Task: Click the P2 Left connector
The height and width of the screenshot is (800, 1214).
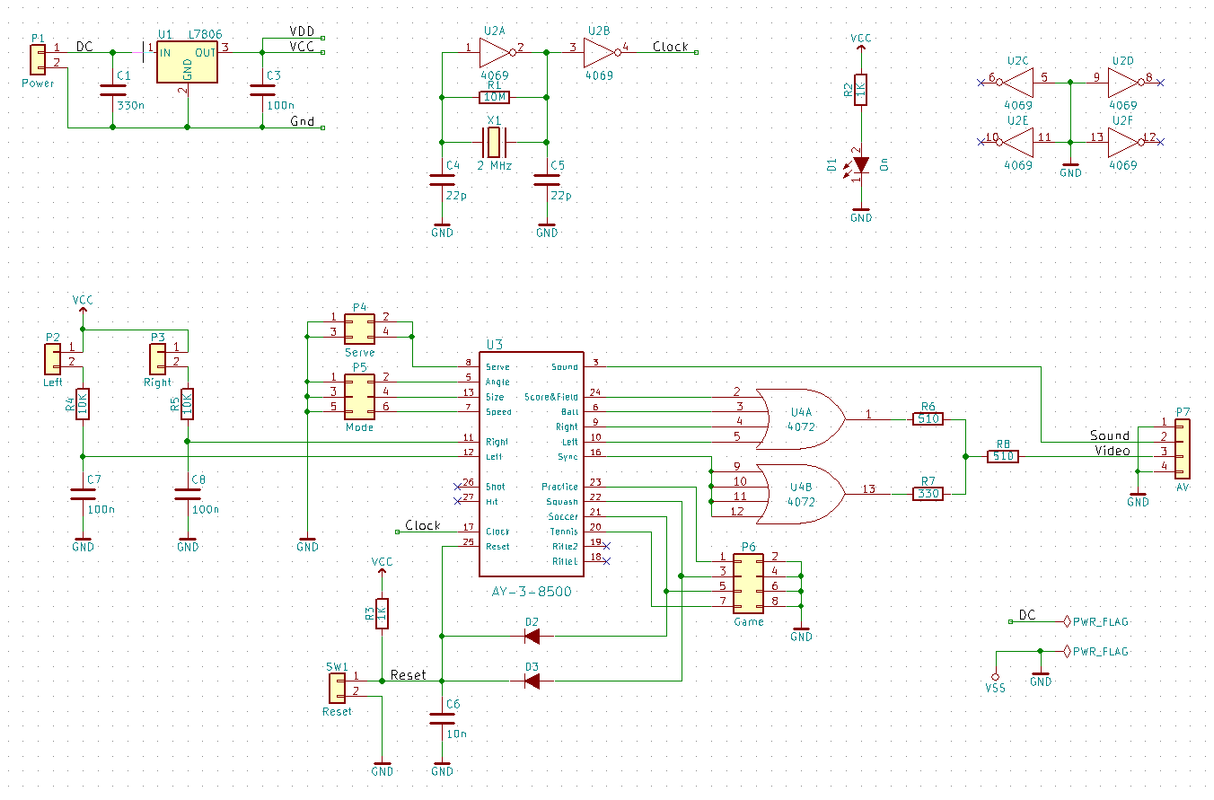Action: pos(52,358)
